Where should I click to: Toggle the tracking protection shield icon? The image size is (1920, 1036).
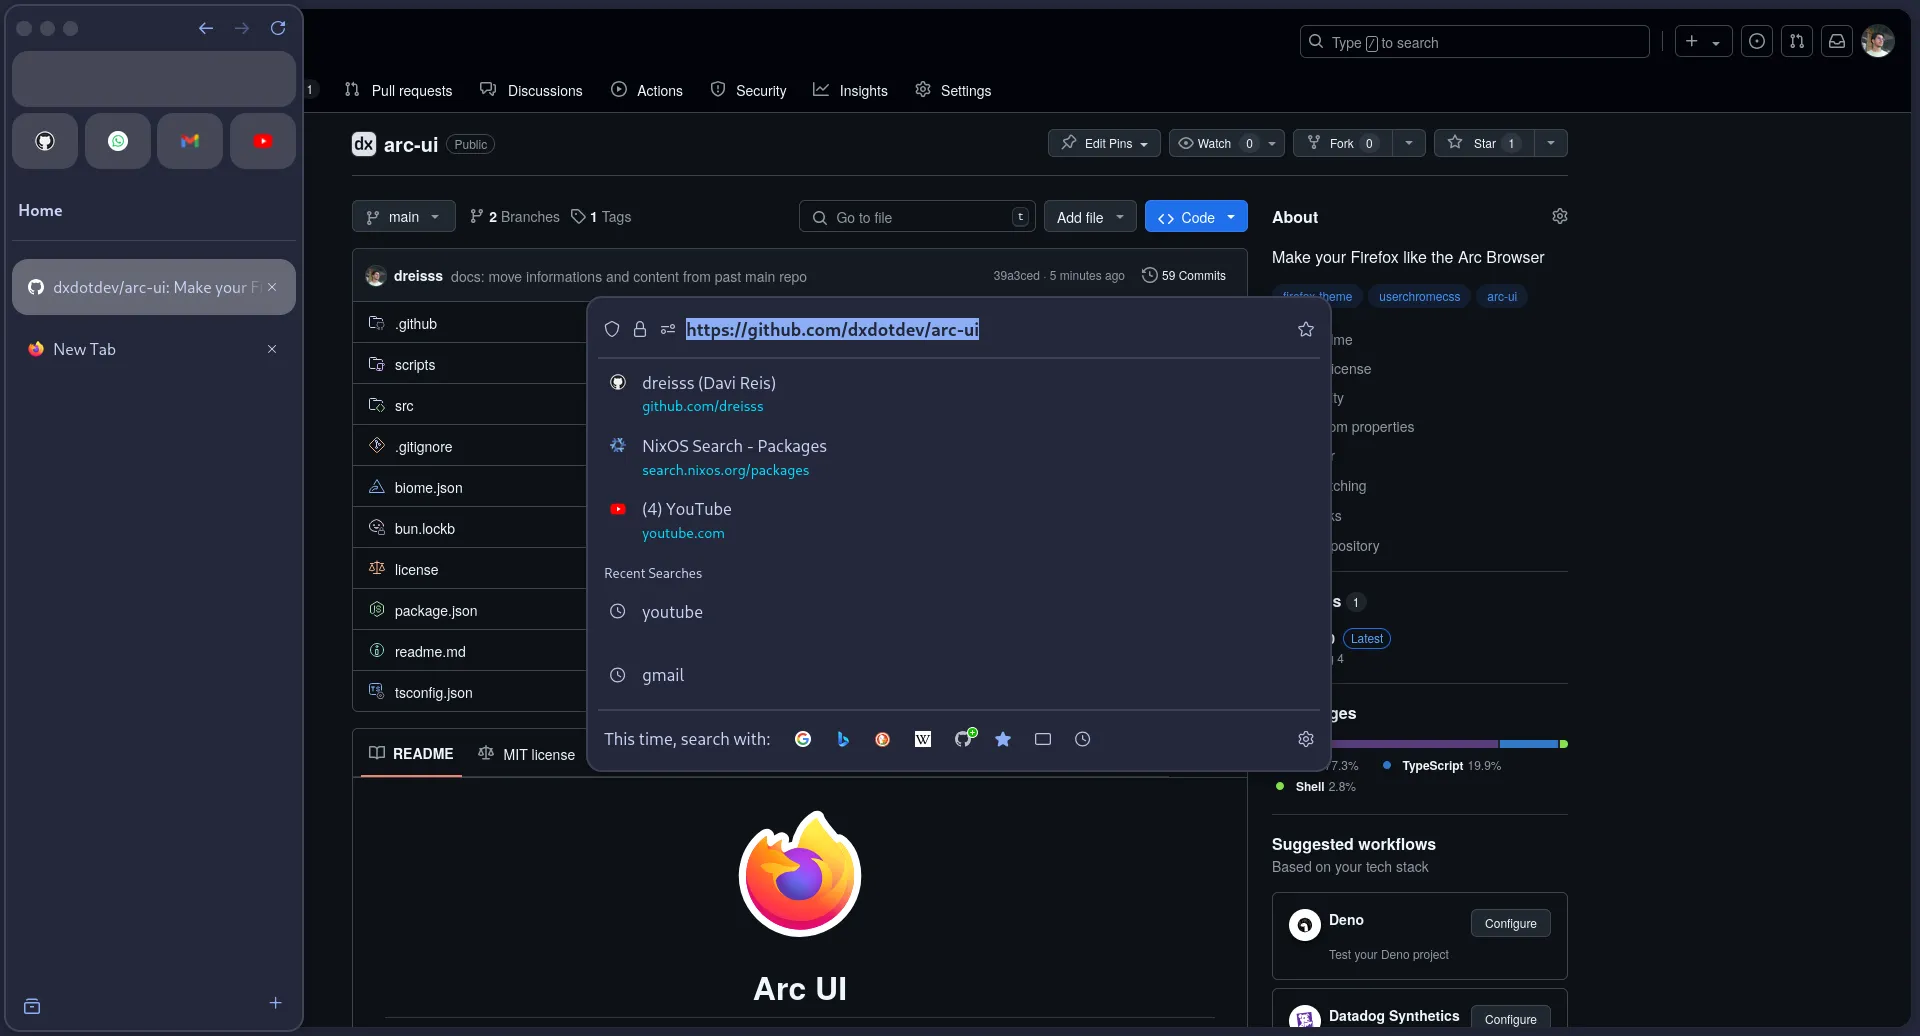(x=612, y=329)
